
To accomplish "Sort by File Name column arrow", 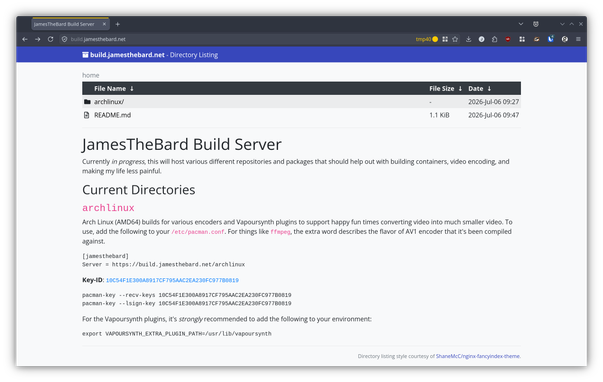I will [132, 89].
